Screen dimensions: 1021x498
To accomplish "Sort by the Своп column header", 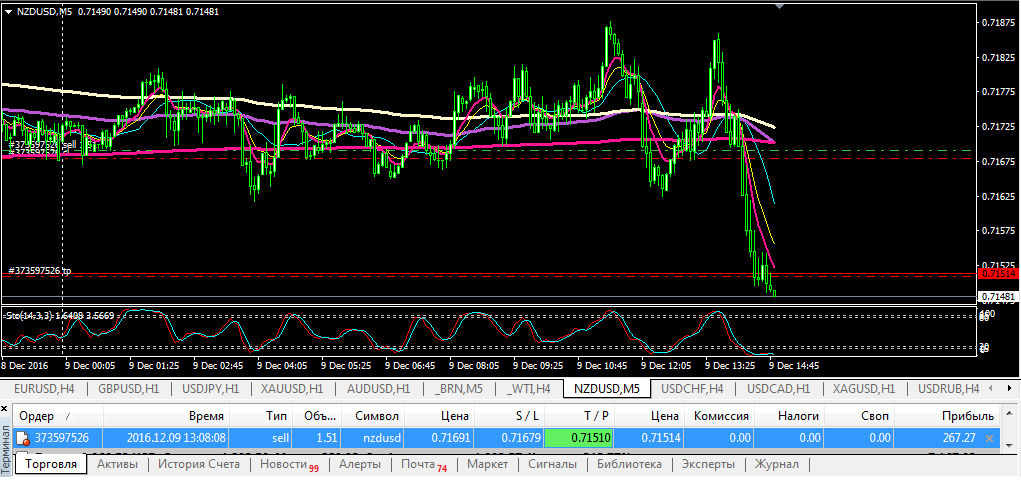I will click(859, 416).
